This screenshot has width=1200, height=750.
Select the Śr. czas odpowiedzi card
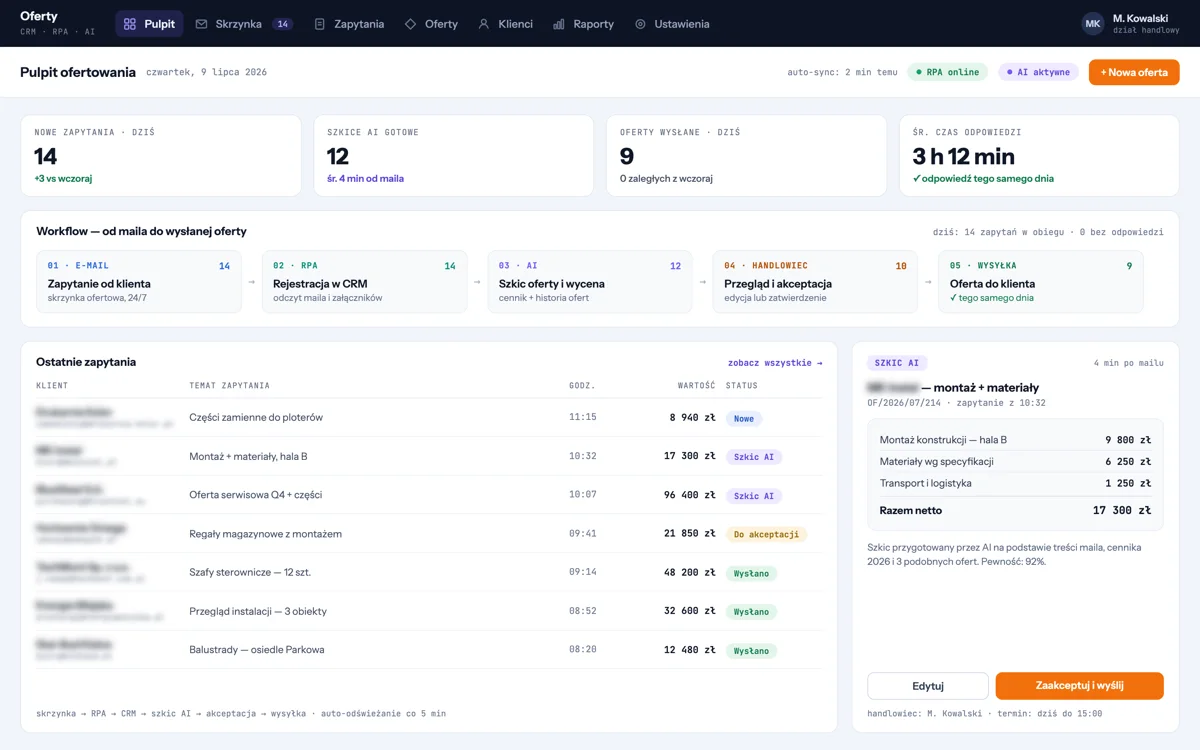(1039, 155)
